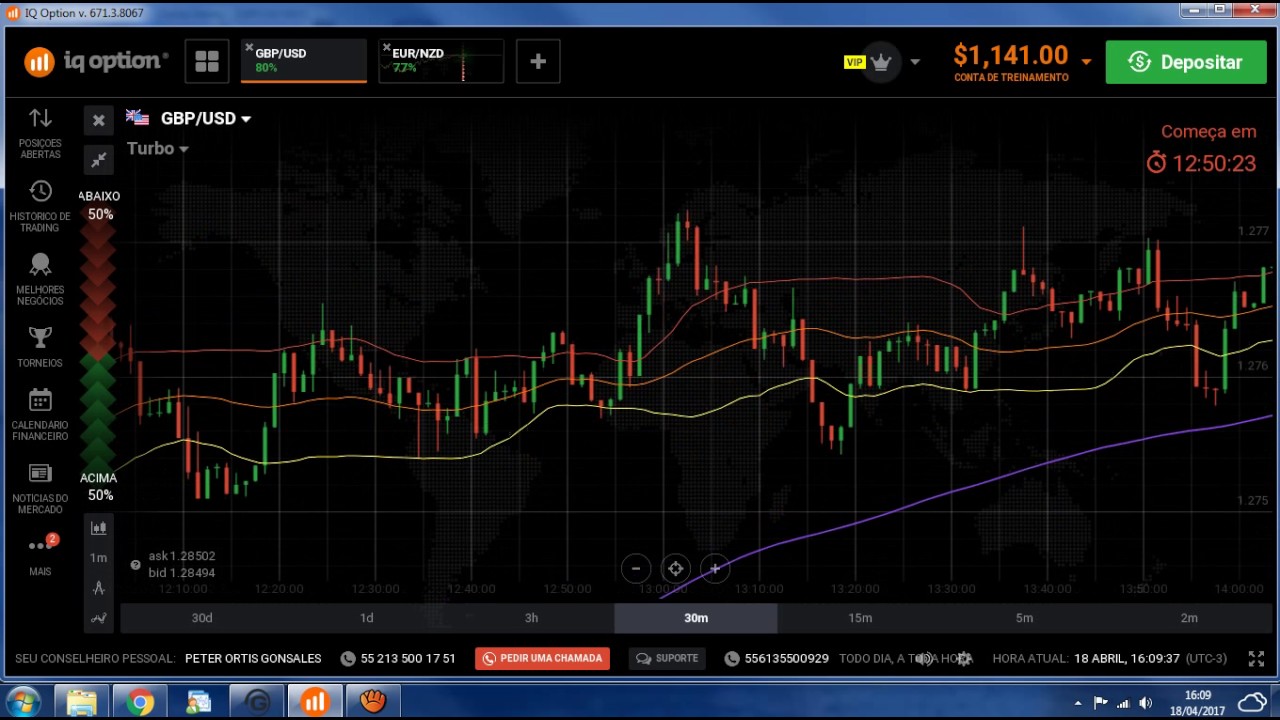Open Google Chrome from taskbar
This screenshot has width=1280, height=720.
click(x=140, y=702)
